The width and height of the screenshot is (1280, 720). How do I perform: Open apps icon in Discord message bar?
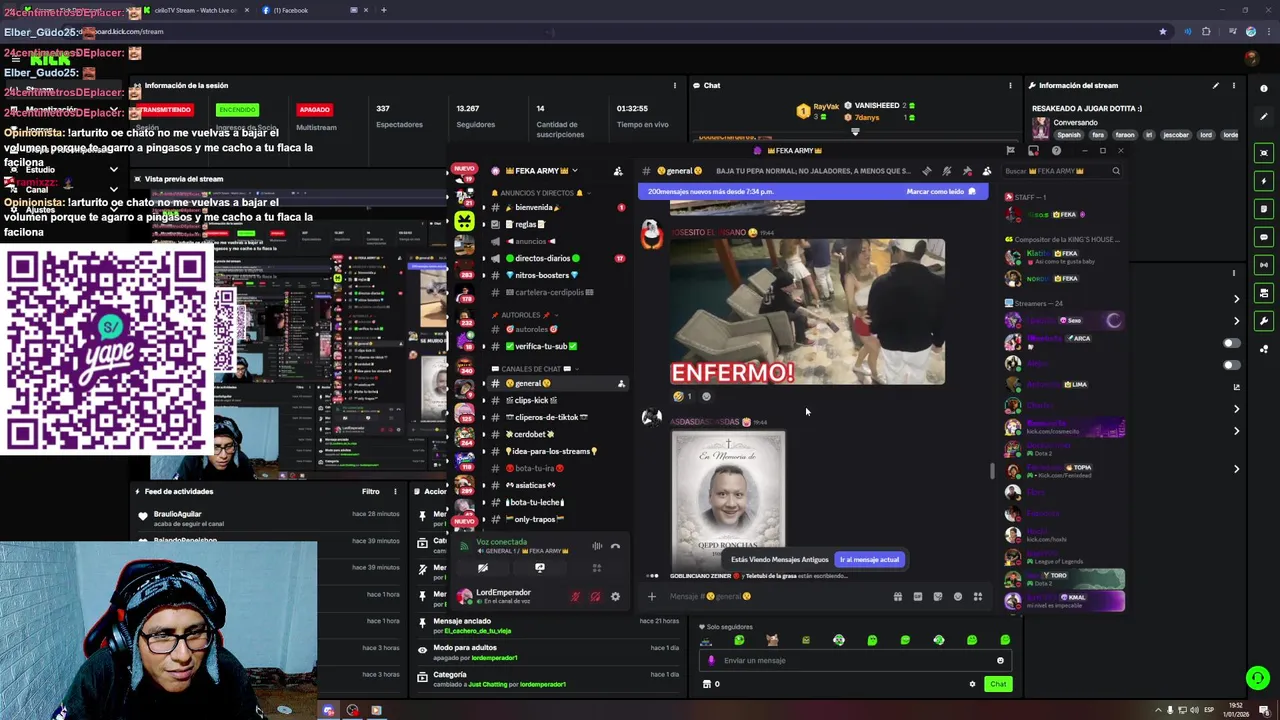click(x=977, y=597)
